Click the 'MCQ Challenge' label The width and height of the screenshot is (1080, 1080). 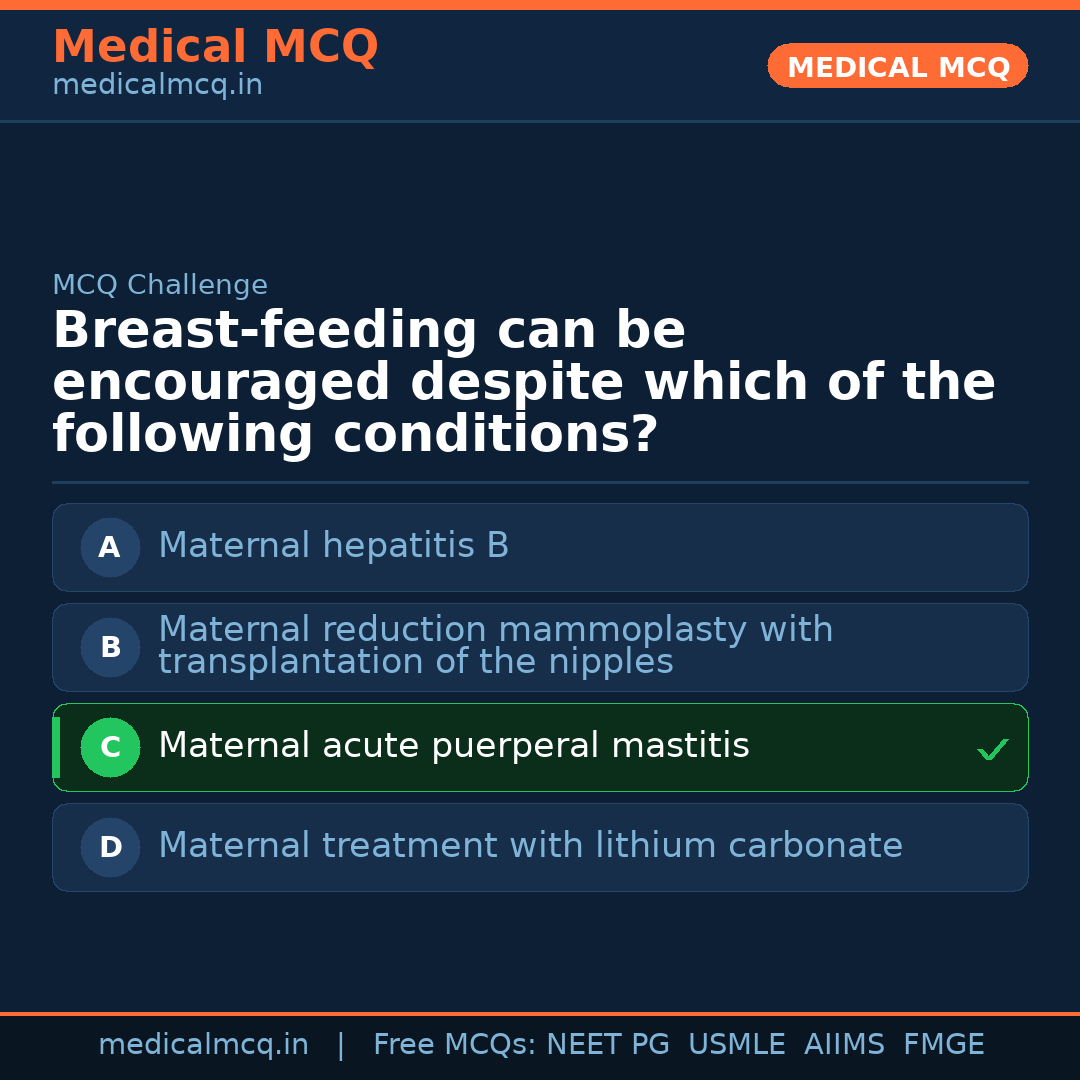pos(160,285)
